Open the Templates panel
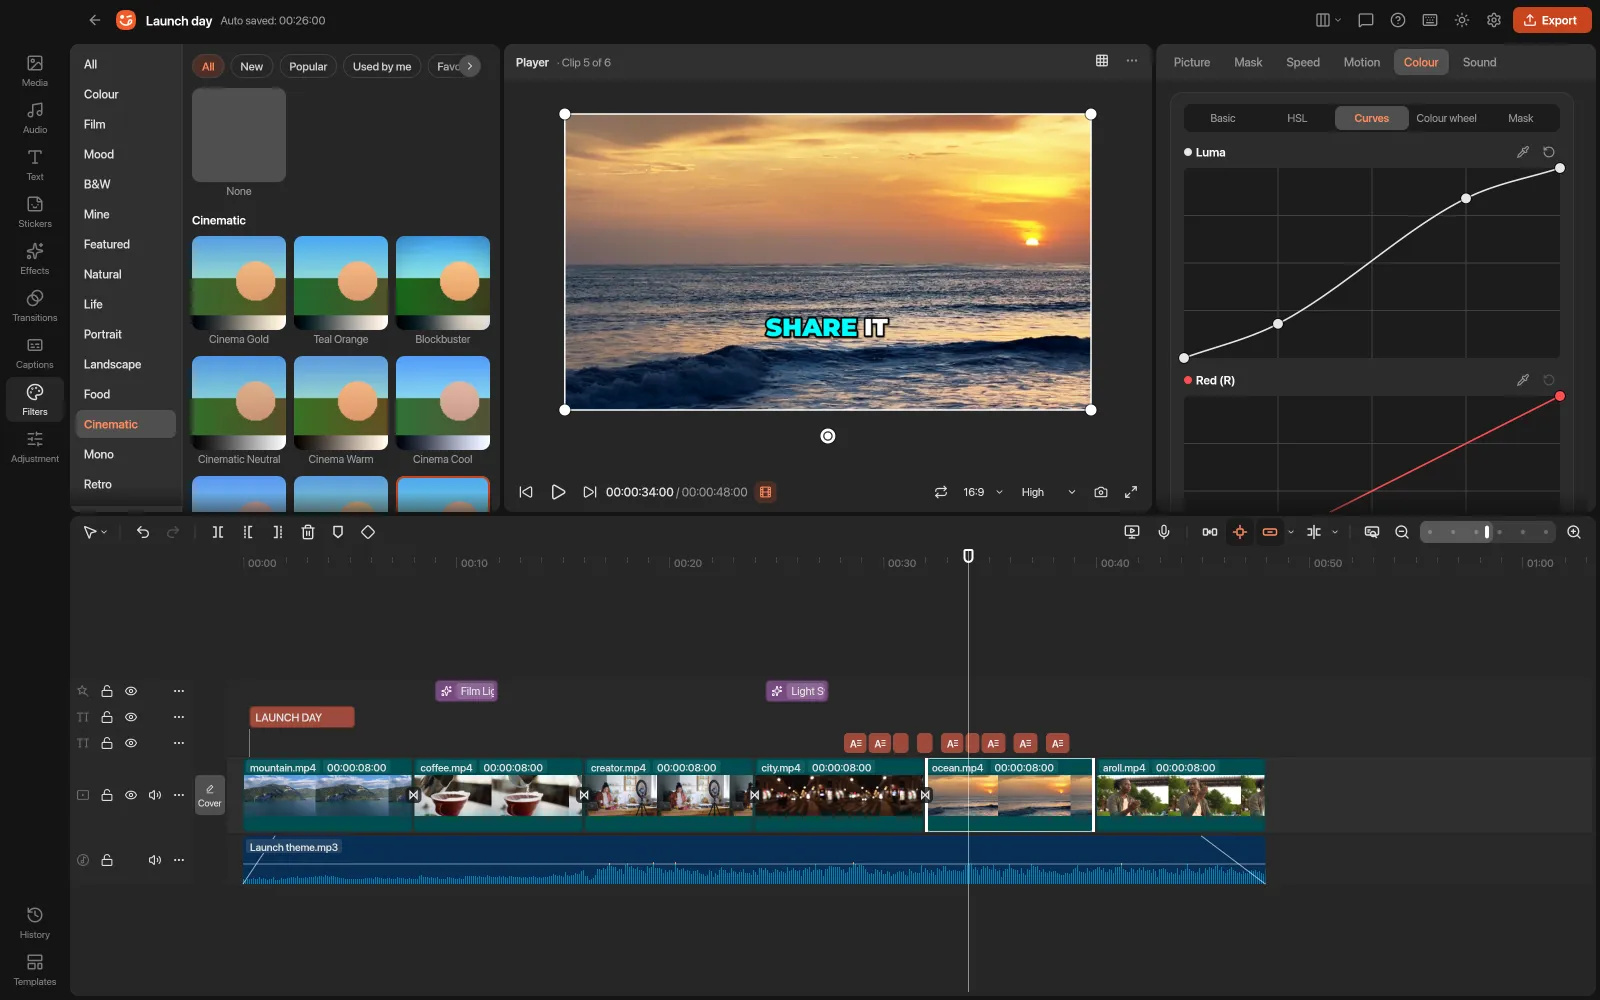This screenshot has height=1000, width=1600. (35, 970)
